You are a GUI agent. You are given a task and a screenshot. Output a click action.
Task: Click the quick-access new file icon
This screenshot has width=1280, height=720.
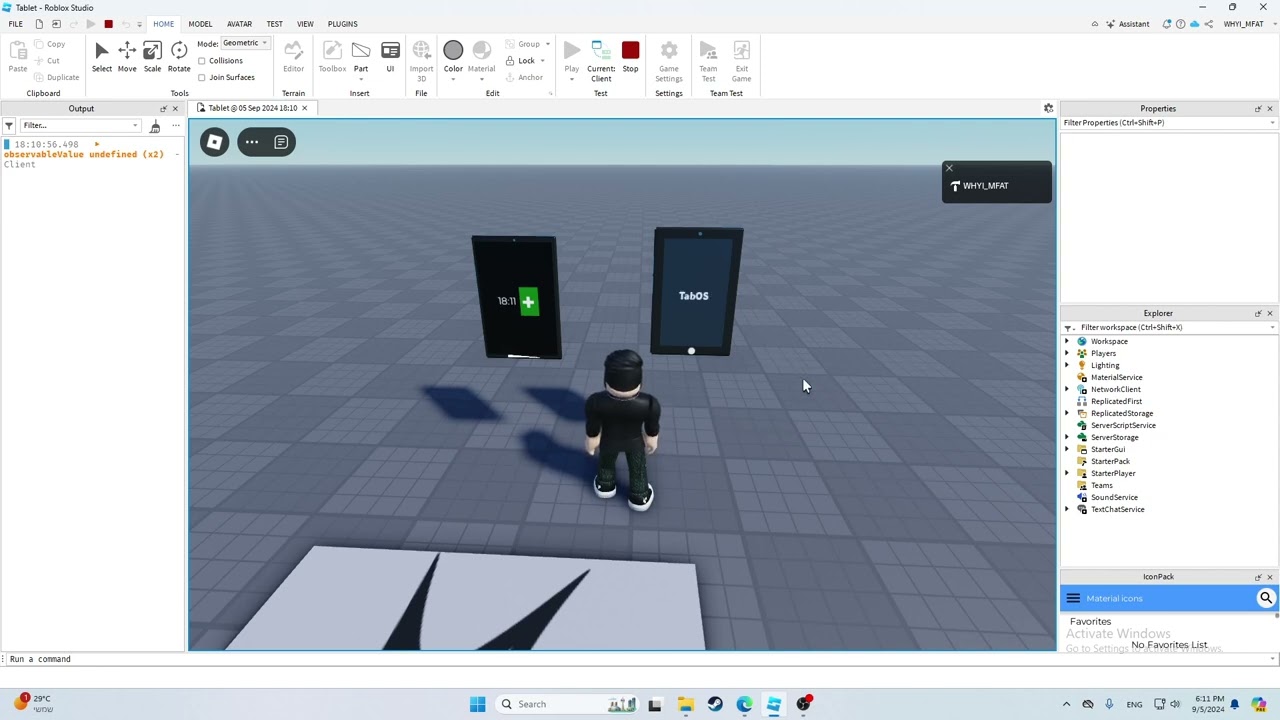[x=39, y=24]
